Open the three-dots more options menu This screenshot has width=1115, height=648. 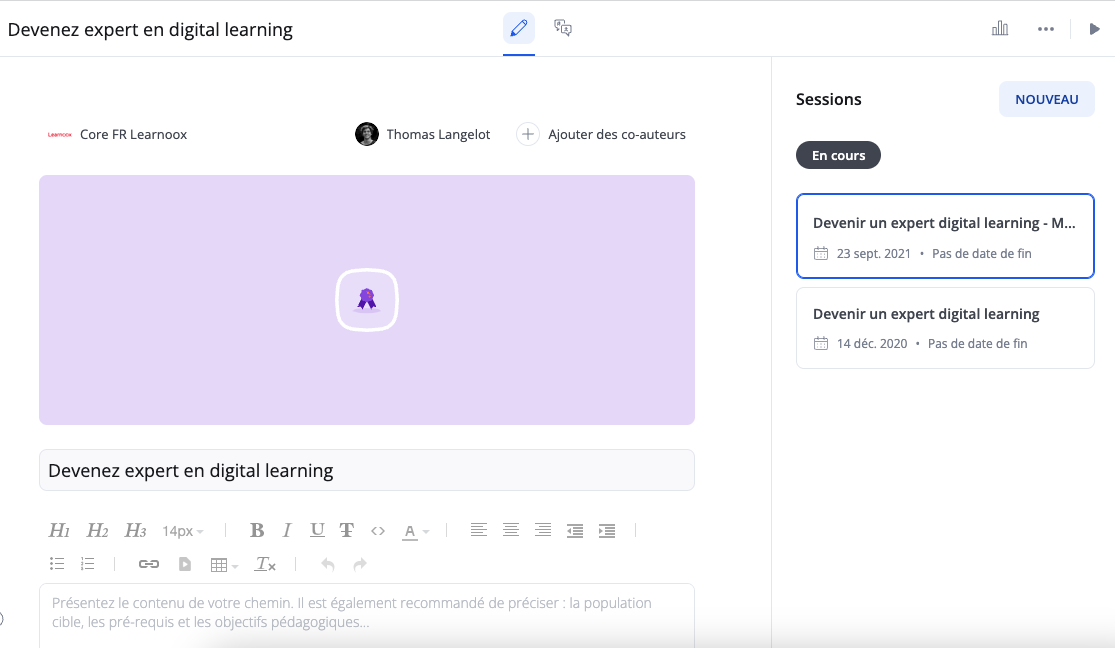click(x=1046, y=29)
